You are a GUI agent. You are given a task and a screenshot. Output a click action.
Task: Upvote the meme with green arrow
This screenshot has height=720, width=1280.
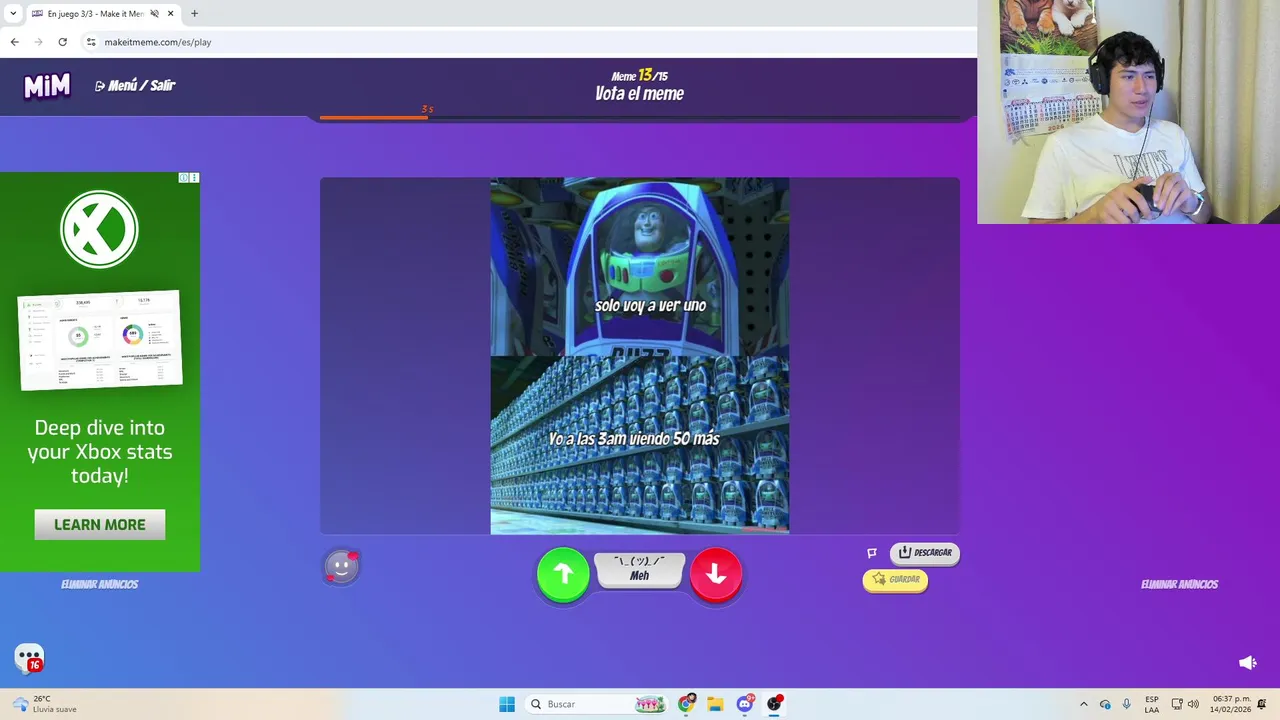[x=563, y=574]
